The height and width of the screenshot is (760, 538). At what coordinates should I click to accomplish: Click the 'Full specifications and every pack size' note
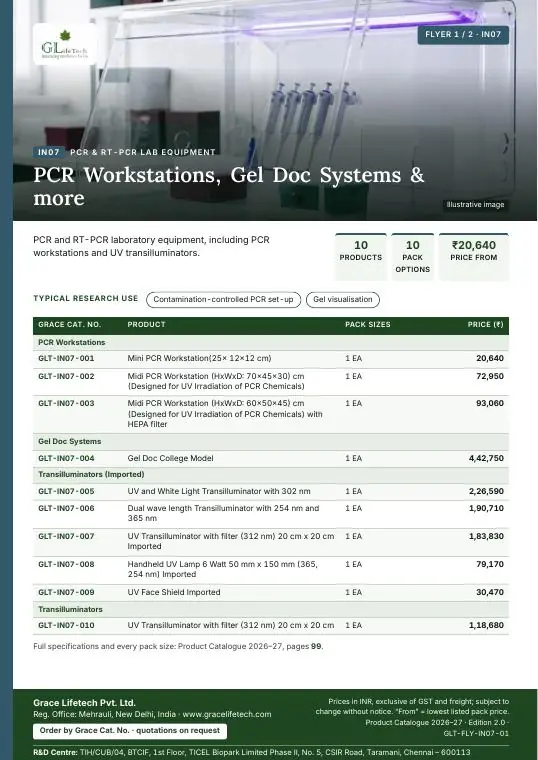(178, 647)
